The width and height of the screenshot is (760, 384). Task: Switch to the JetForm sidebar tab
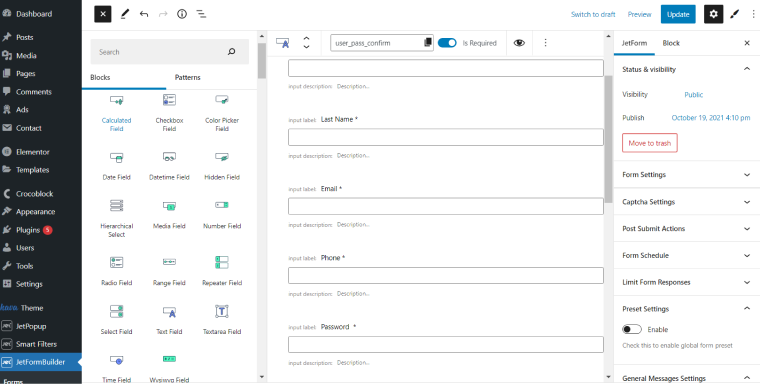pos(634,43)
